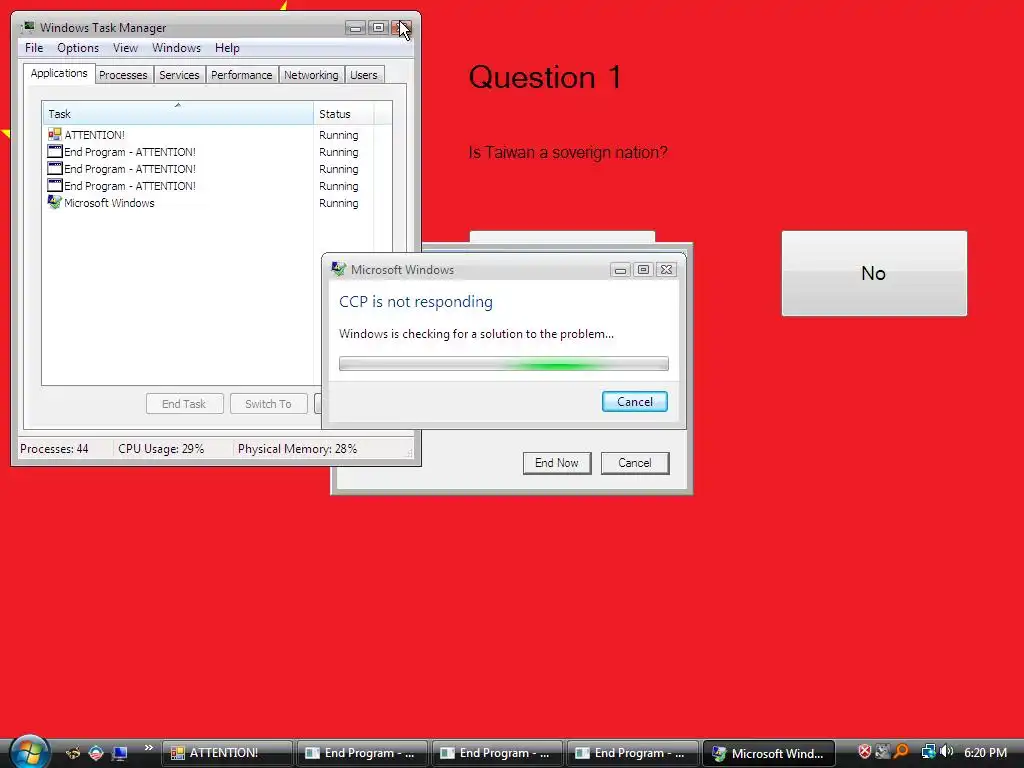The width and height of the screenshot is (1024, 768).
Task: Click the red shield security alert tray icon
Action: click(865, 752)
